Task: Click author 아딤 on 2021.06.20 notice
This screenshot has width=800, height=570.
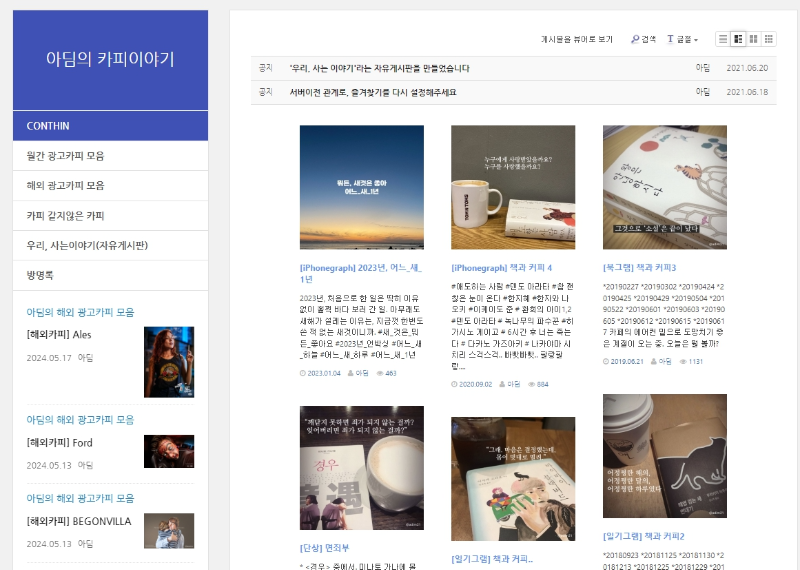Action: click(703, 68)
